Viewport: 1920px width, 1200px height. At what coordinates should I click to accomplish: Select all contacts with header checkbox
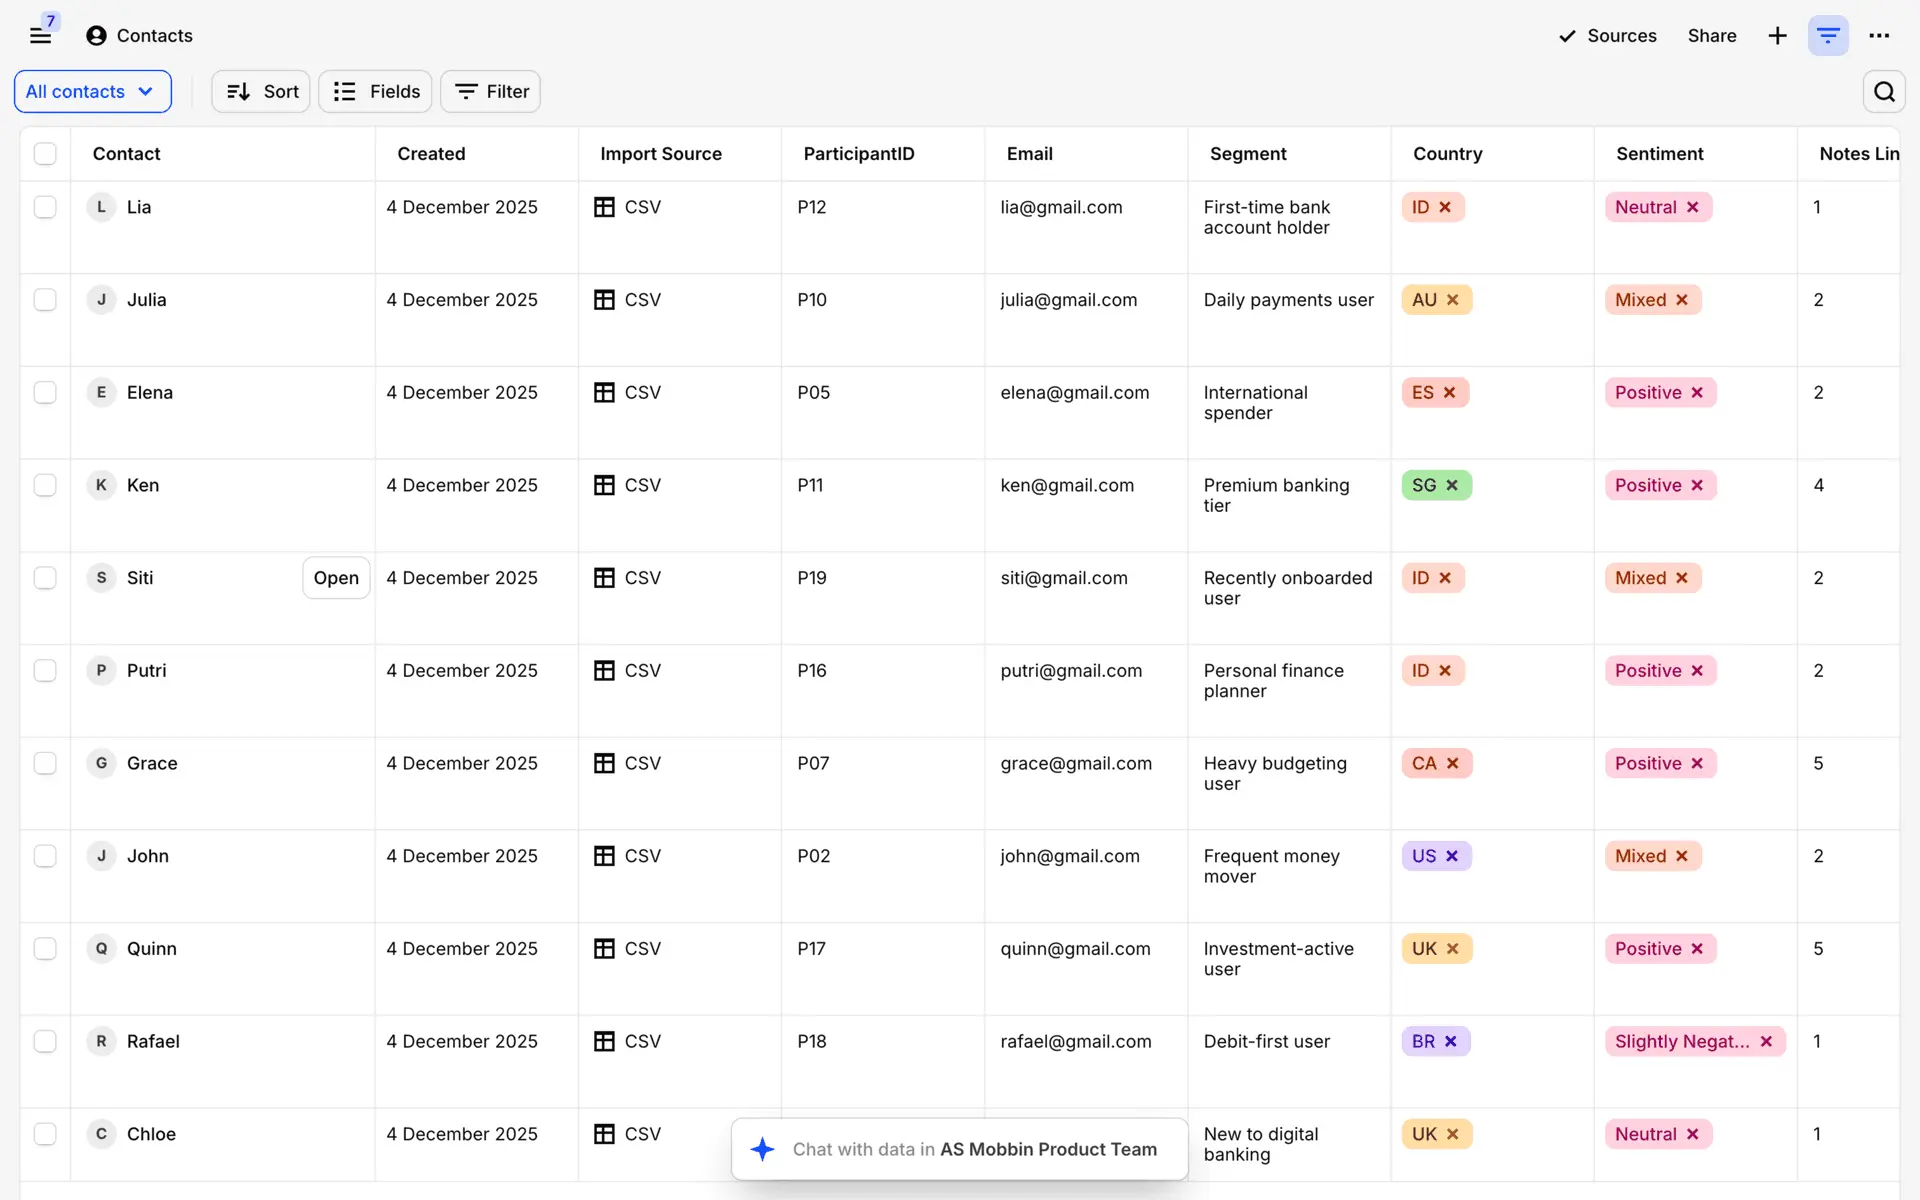click(45, 154)
